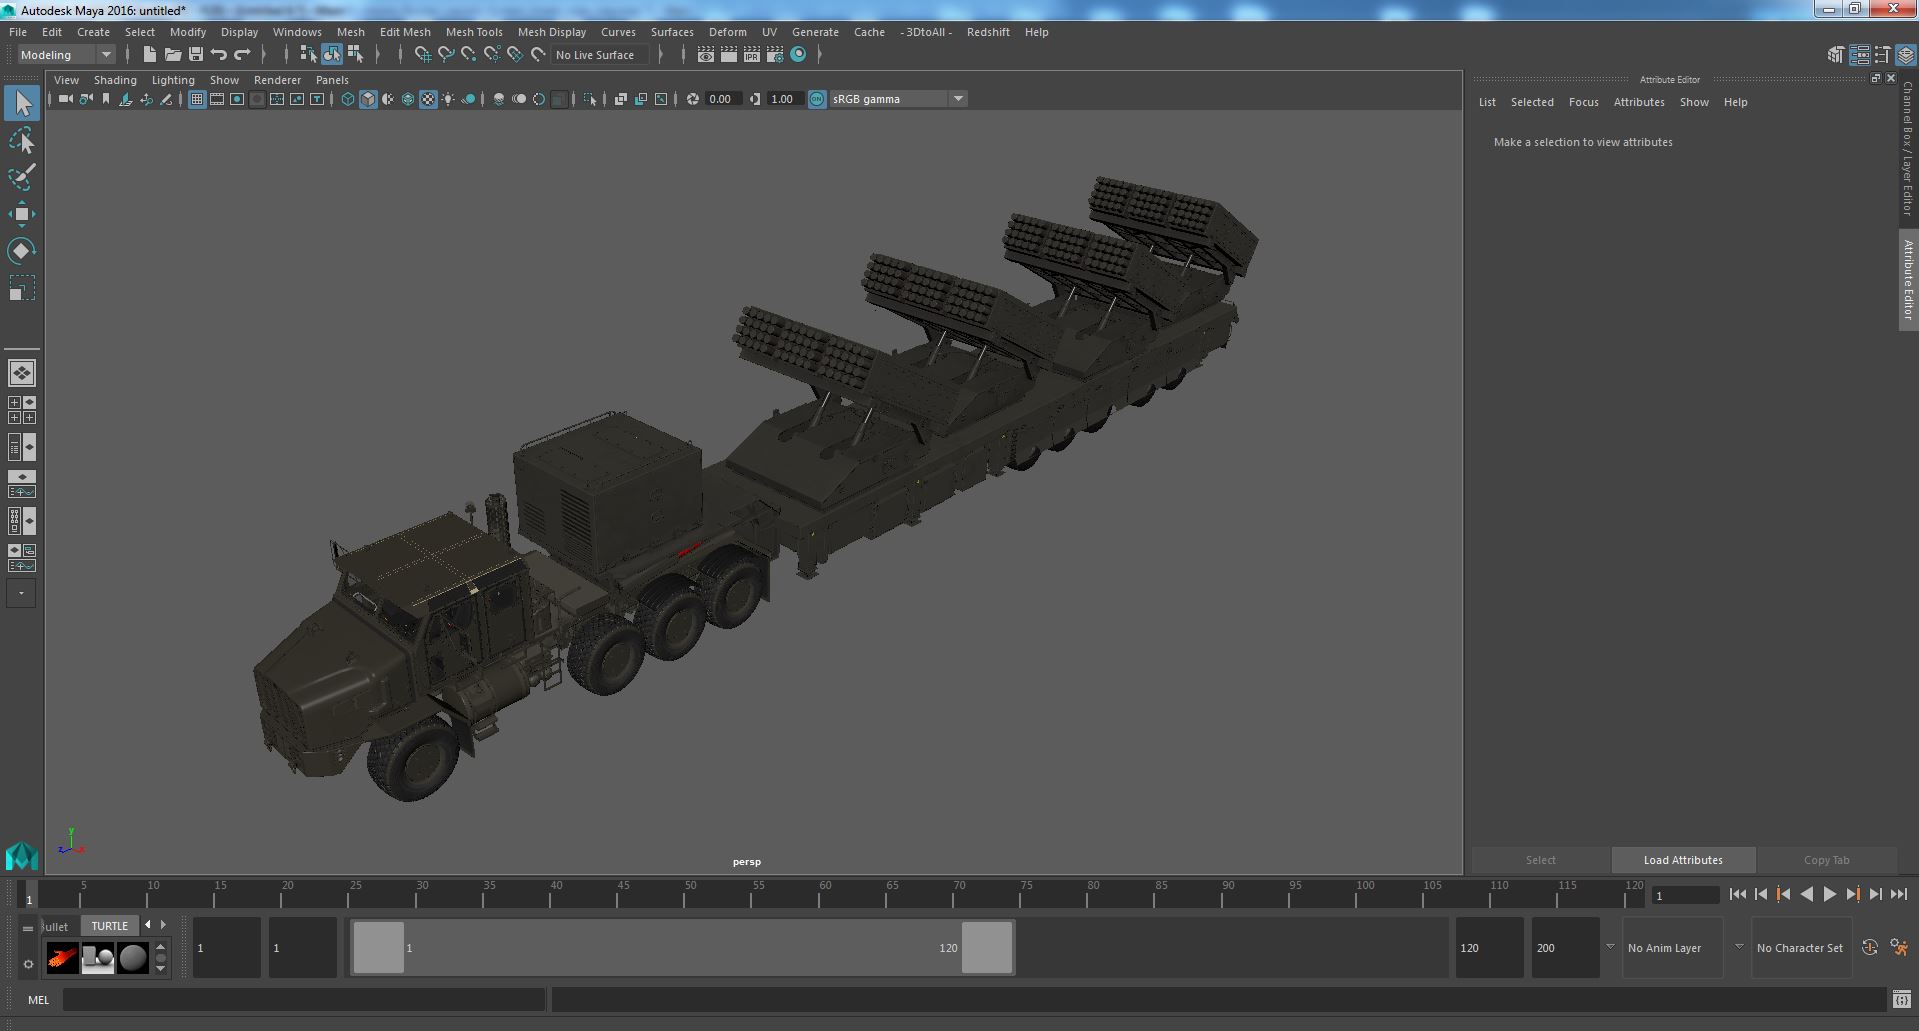This screenshot has height=1031, width=1919.
Task: Activate the Move tool
Action: click(x=22, y=214)
